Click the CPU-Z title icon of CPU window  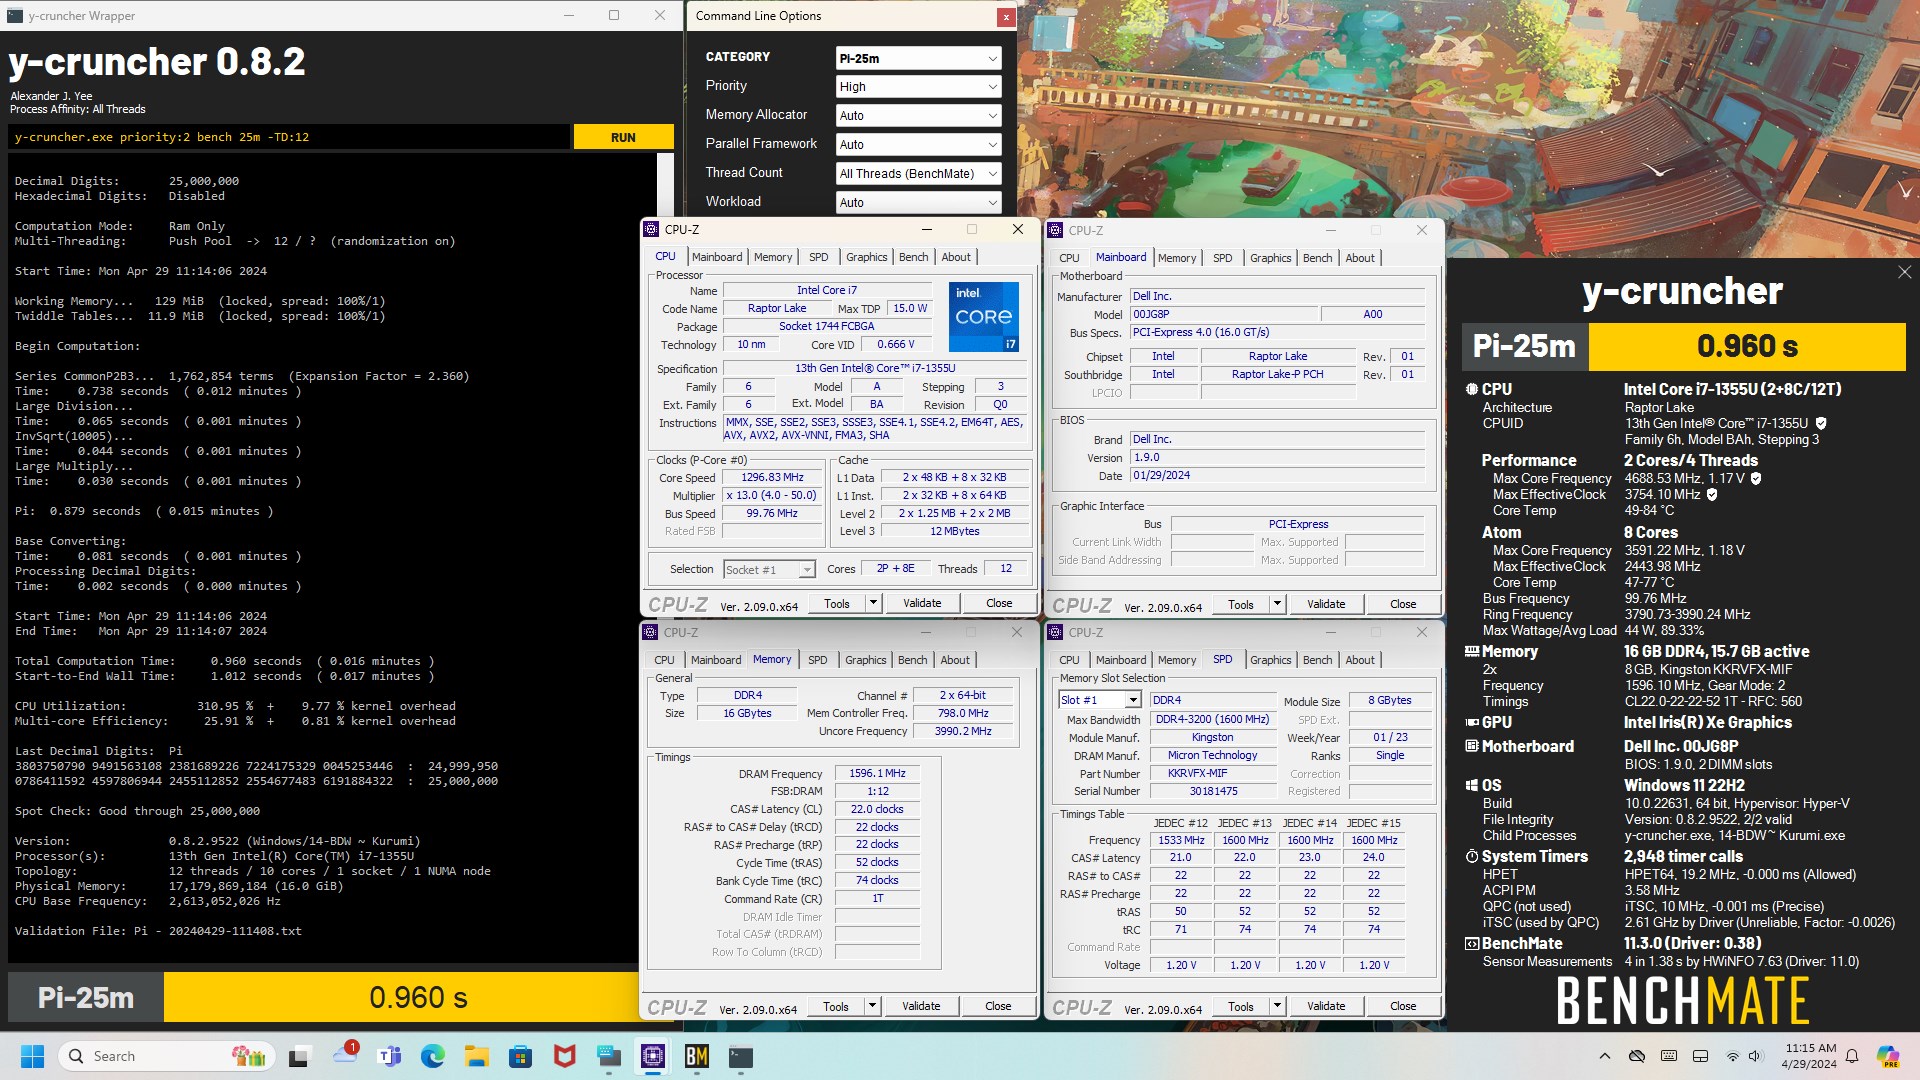[x=651, y=229]
